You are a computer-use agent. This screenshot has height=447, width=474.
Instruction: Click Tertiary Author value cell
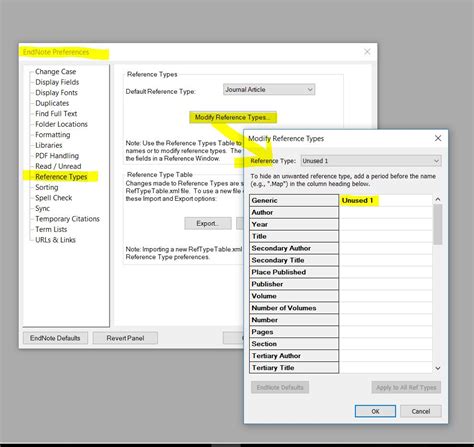[x=386, y=356]
